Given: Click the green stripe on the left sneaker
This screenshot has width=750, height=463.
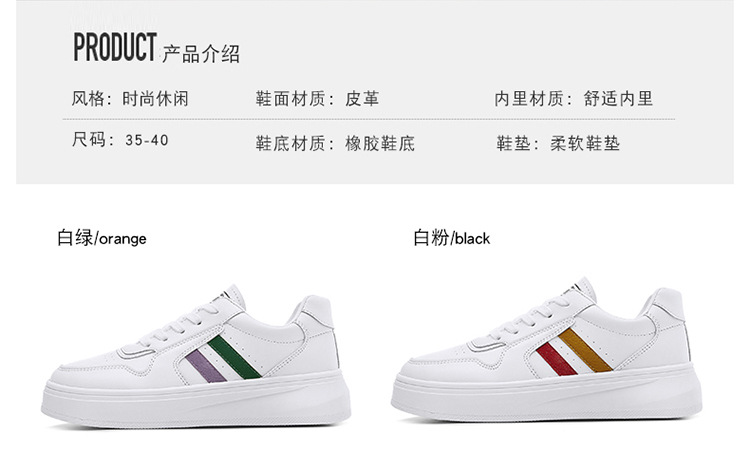Looking at the screenshot, I should coord(234,357).
